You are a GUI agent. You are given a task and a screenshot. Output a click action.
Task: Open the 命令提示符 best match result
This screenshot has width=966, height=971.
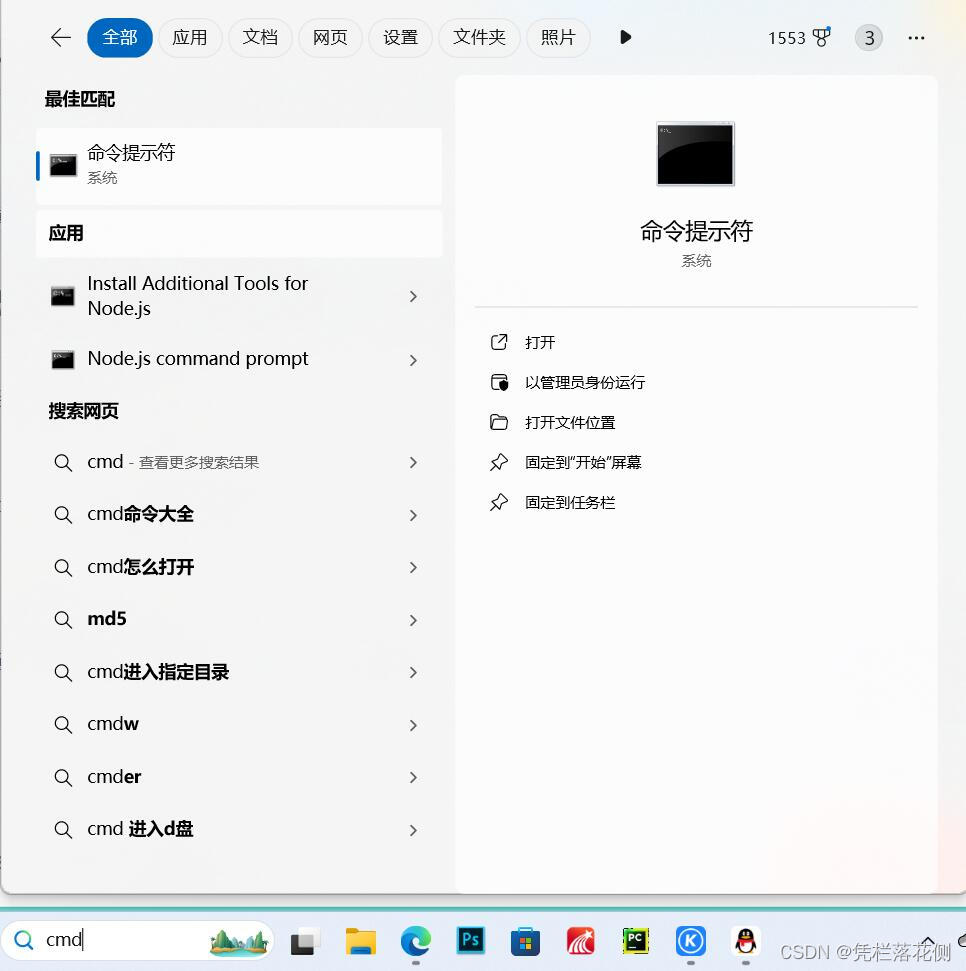click(x=239, y=166)
